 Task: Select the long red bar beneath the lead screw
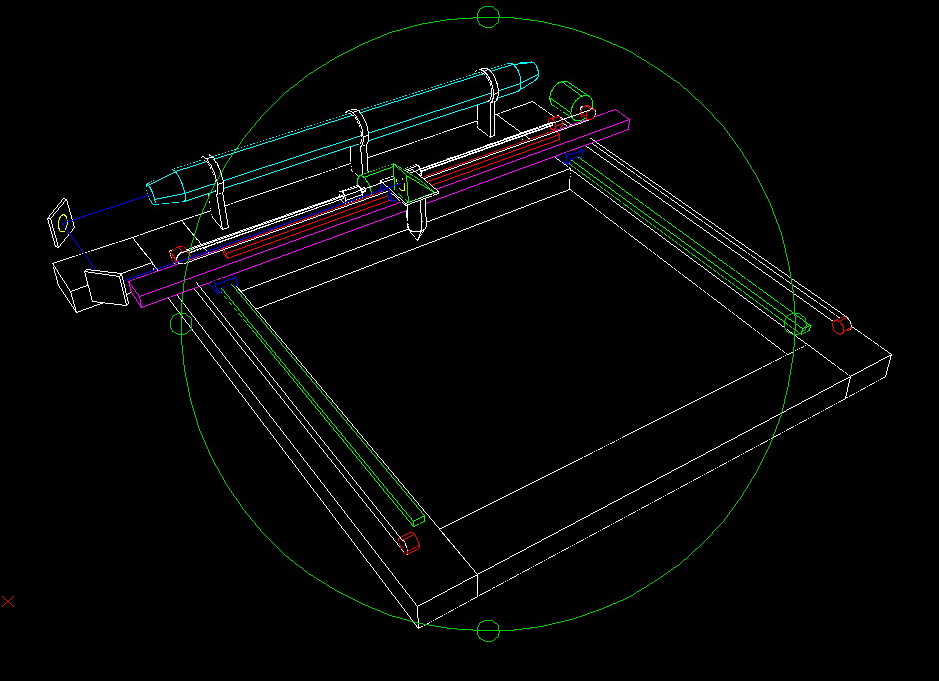coord(392,195)
